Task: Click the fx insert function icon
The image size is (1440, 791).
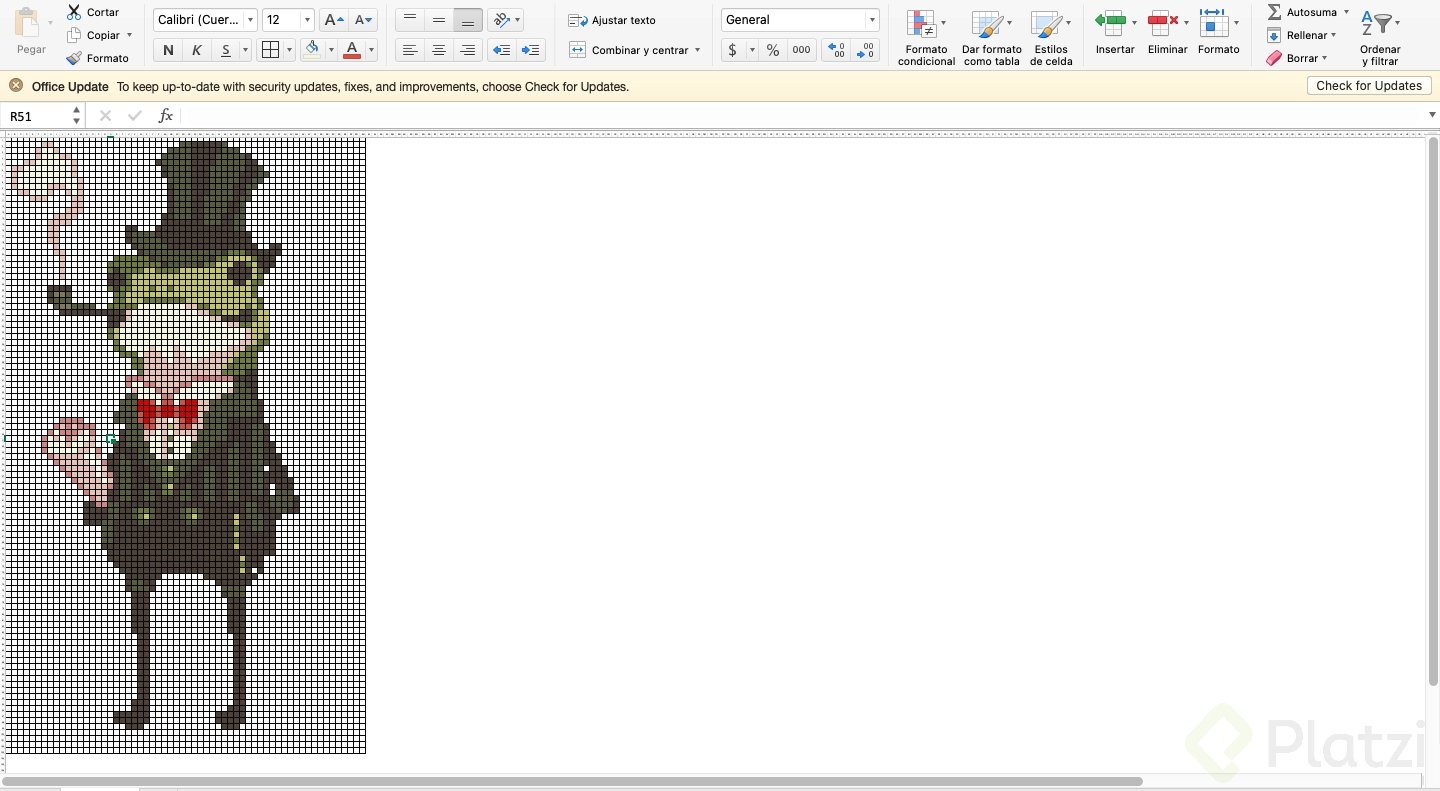Action: point(166,116)
